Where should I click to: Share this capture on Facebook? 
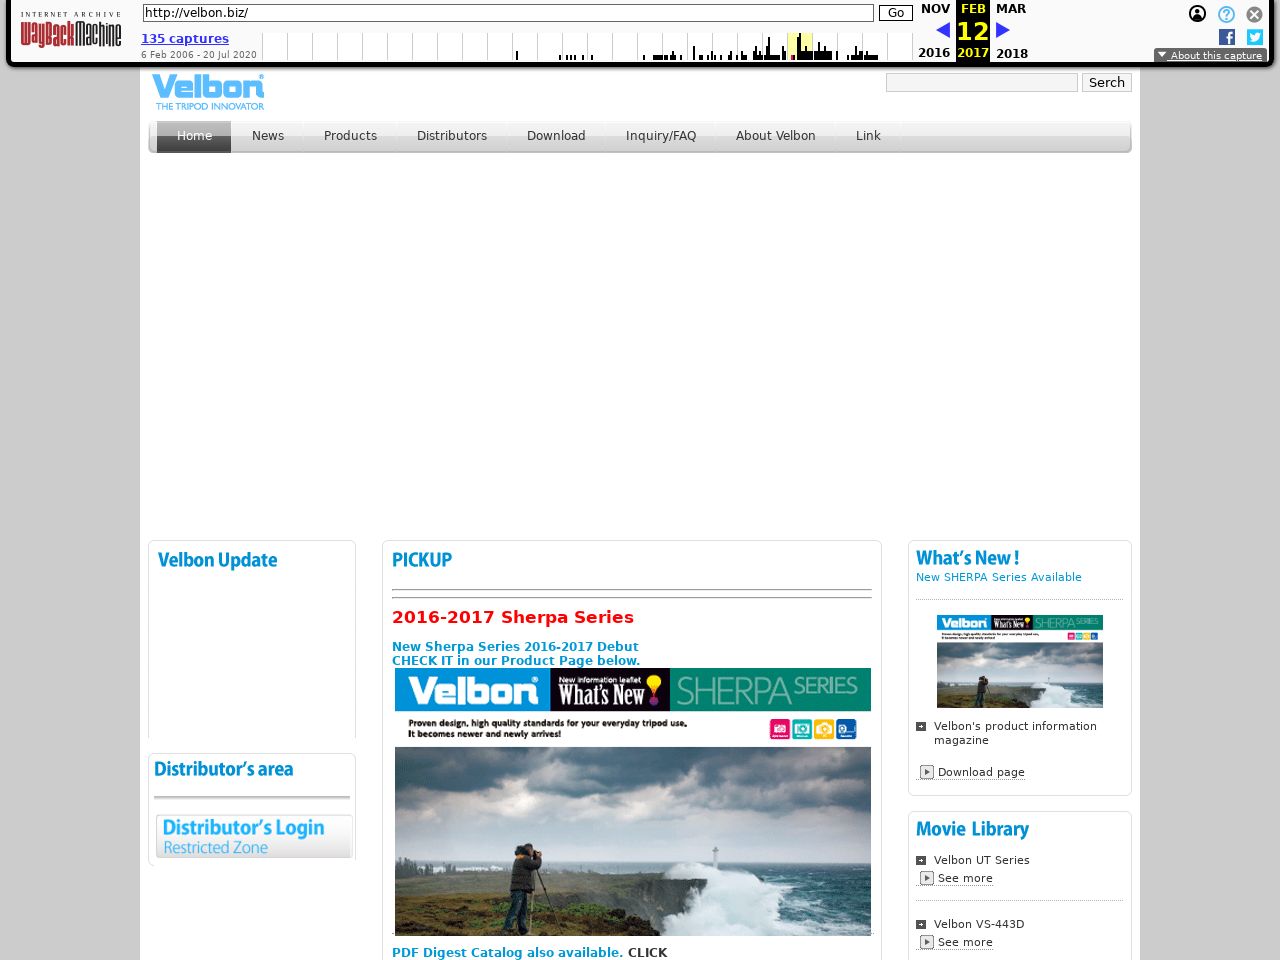coord(1227,37)
